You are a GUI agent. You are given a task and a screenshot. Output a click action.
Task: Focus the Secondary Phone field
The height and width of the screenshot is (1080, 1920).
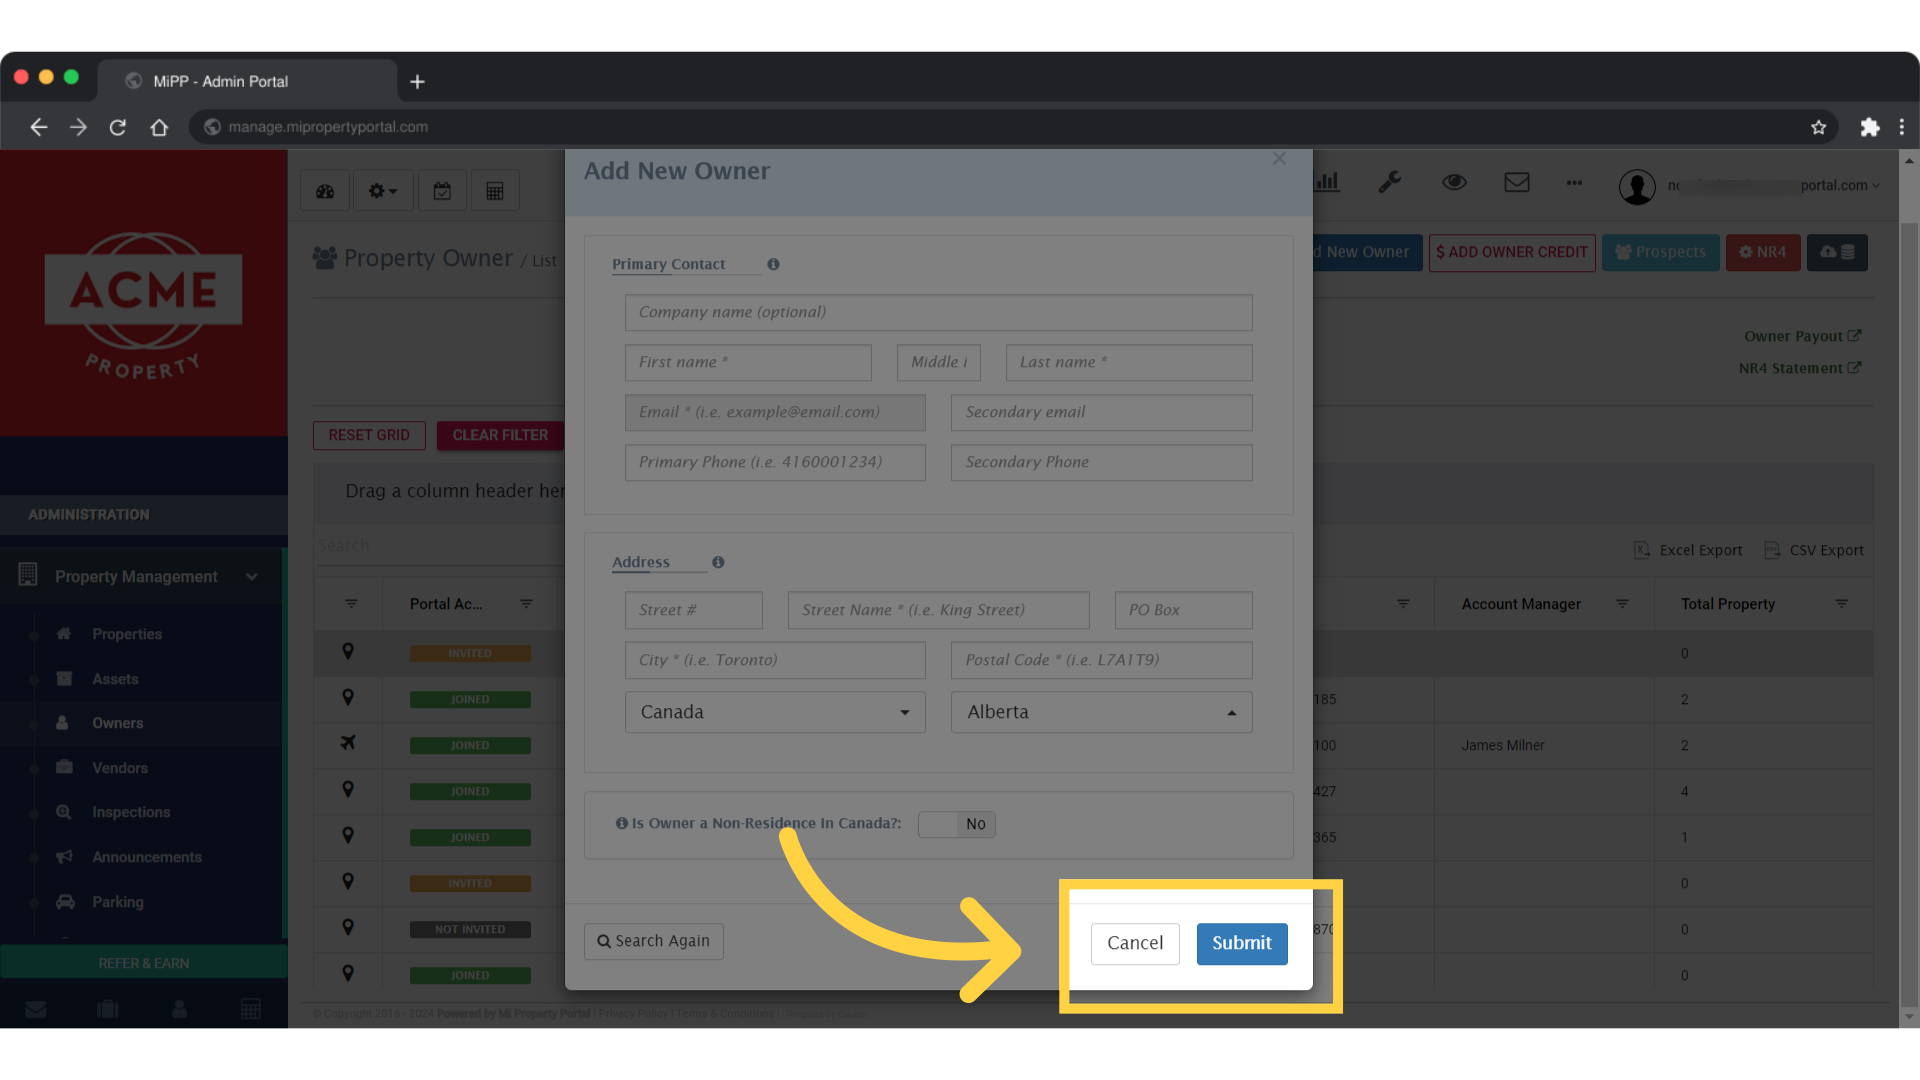[1101, 462]
